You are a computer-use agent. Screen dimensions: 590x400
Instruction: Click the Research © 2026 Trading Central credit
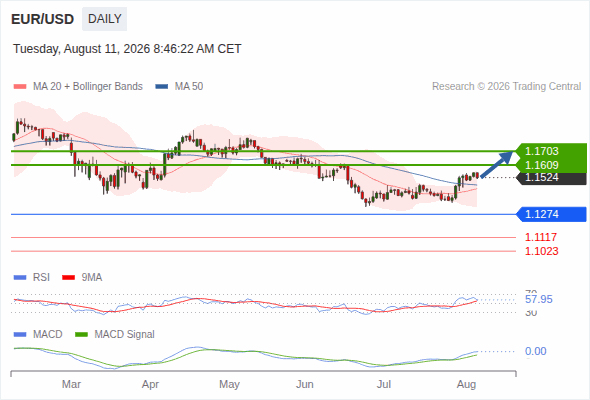506,87
